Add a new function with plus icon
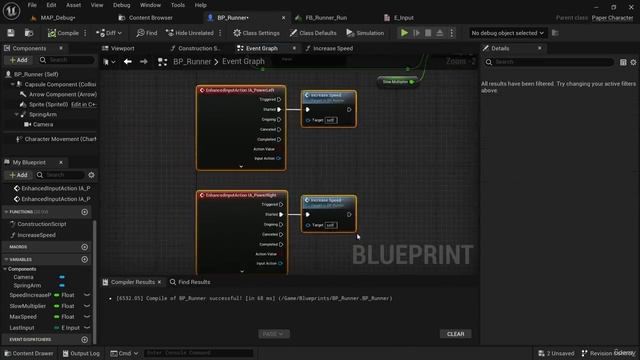Image resolution: width=640 pixels, height=360 pixels. click(84, 212)
